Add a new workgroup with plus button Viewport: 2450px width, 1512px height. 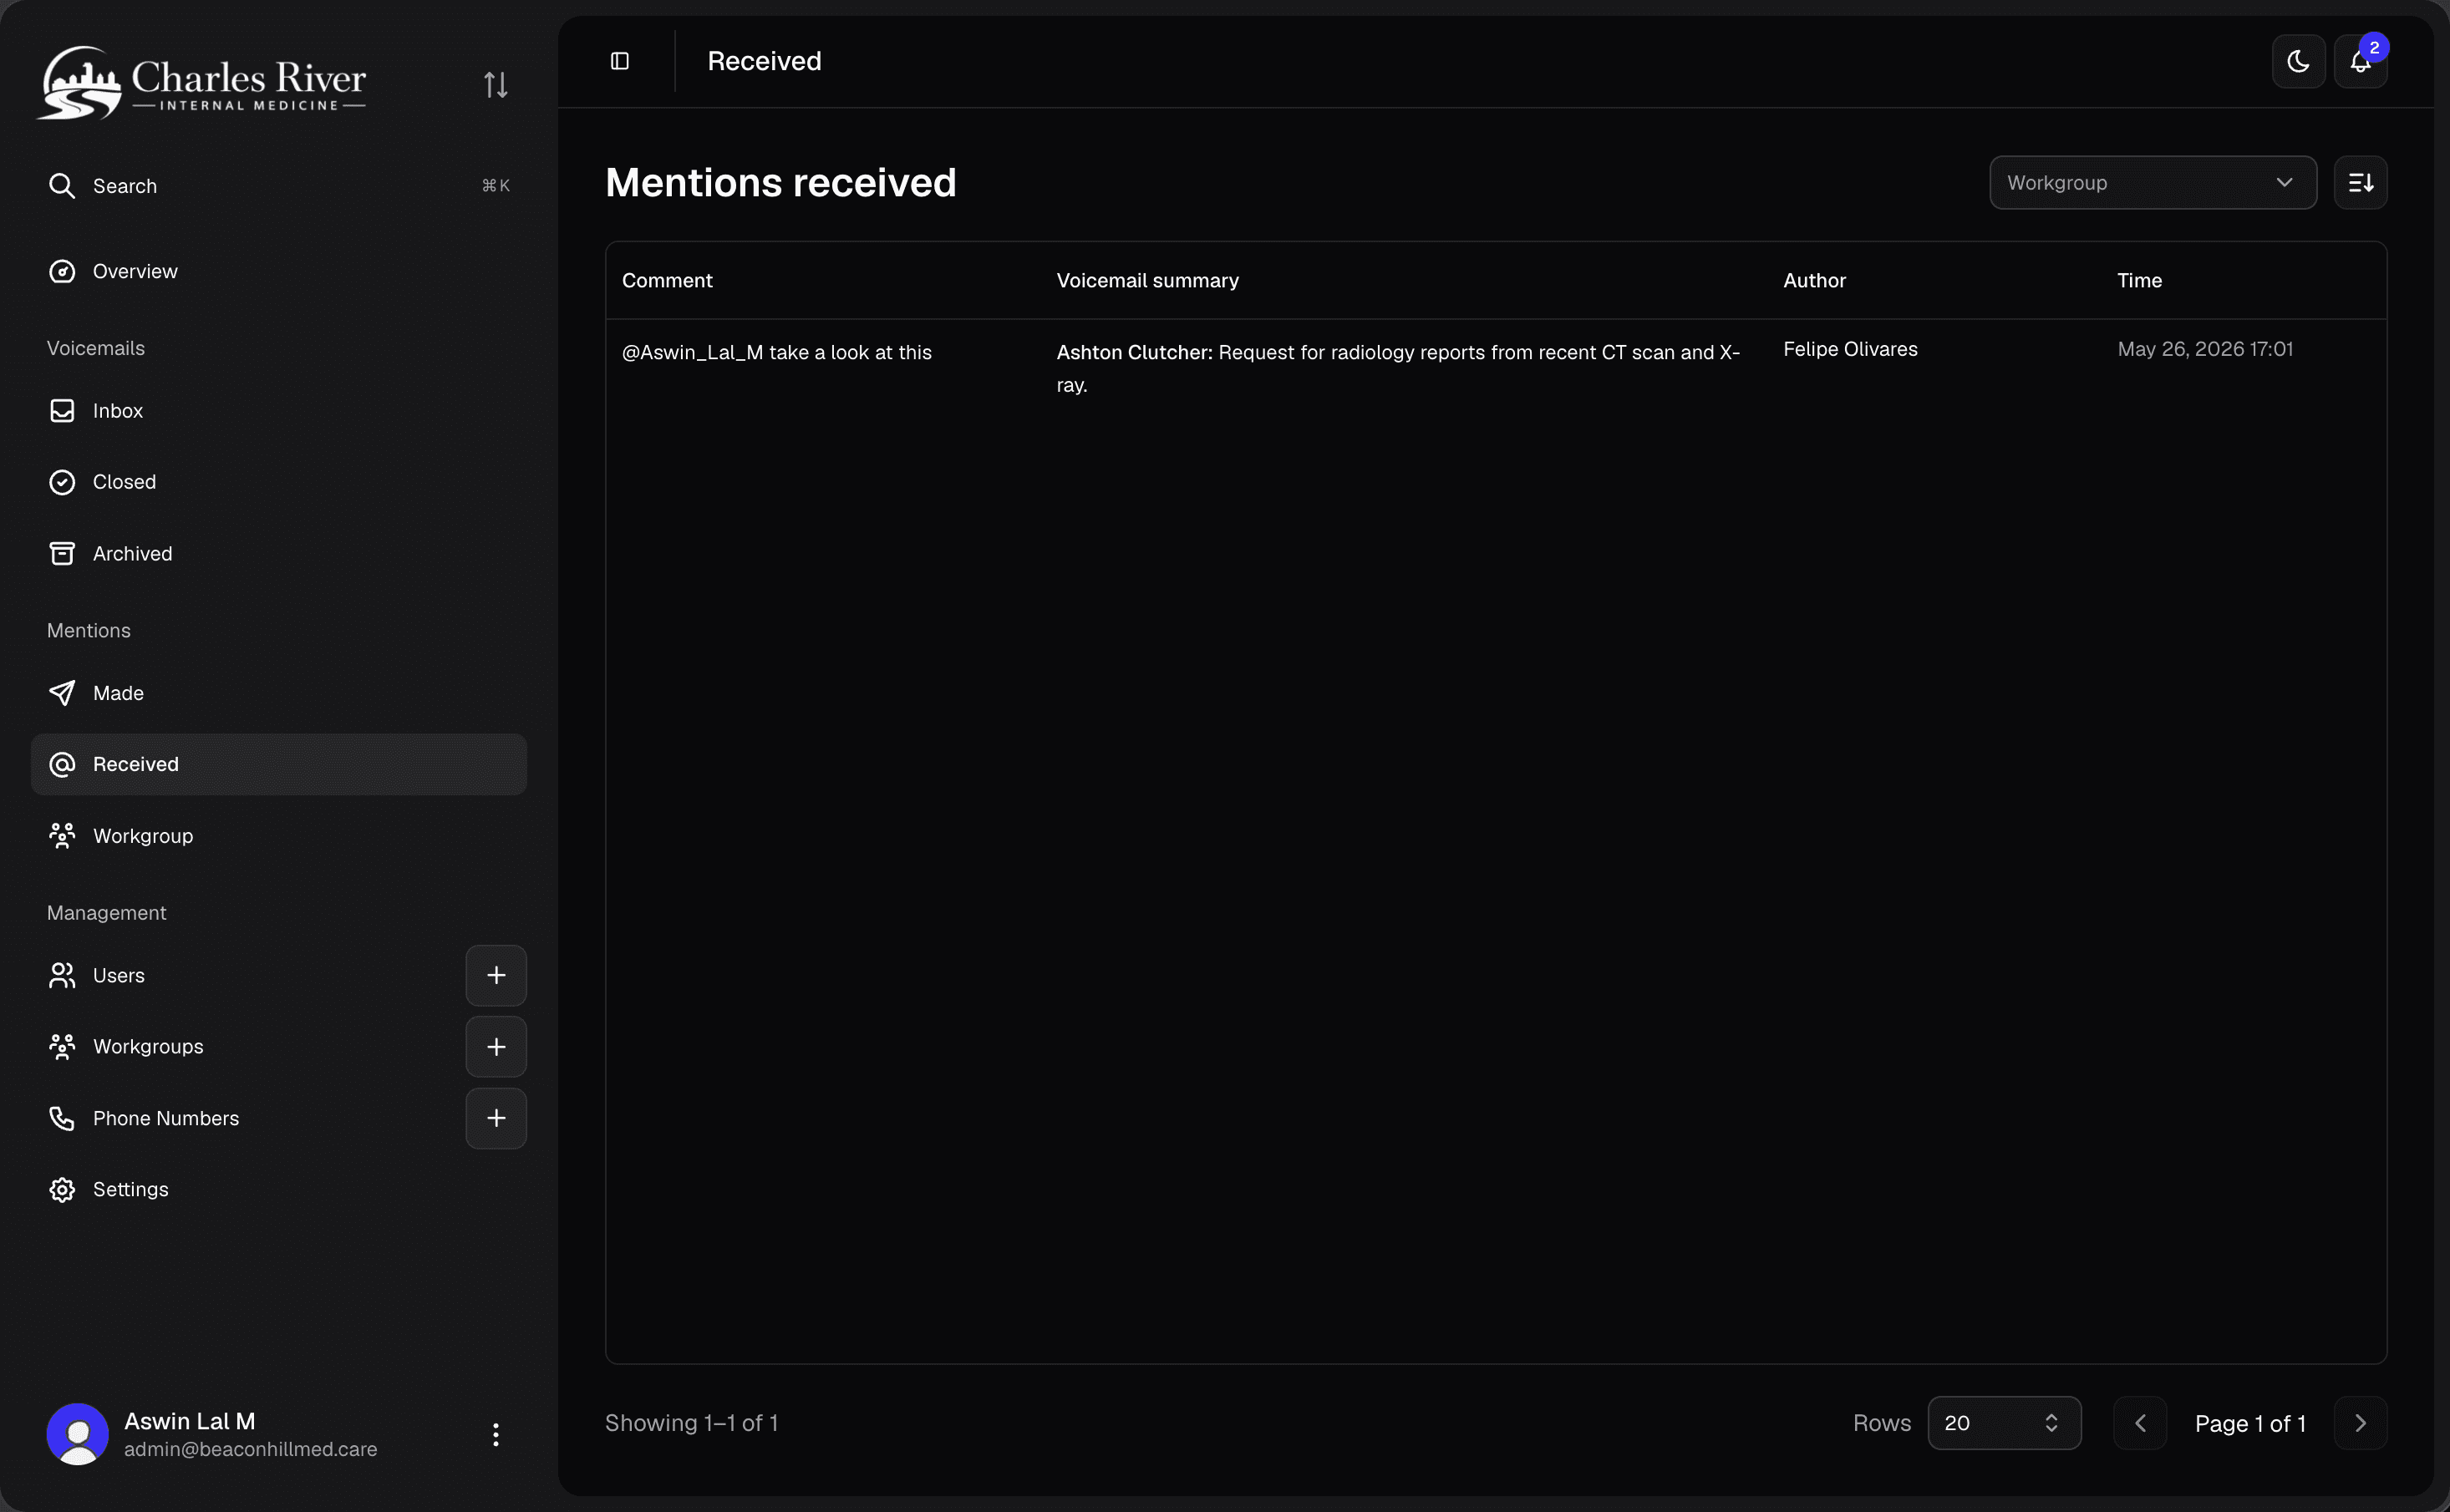click(496, 1047)
